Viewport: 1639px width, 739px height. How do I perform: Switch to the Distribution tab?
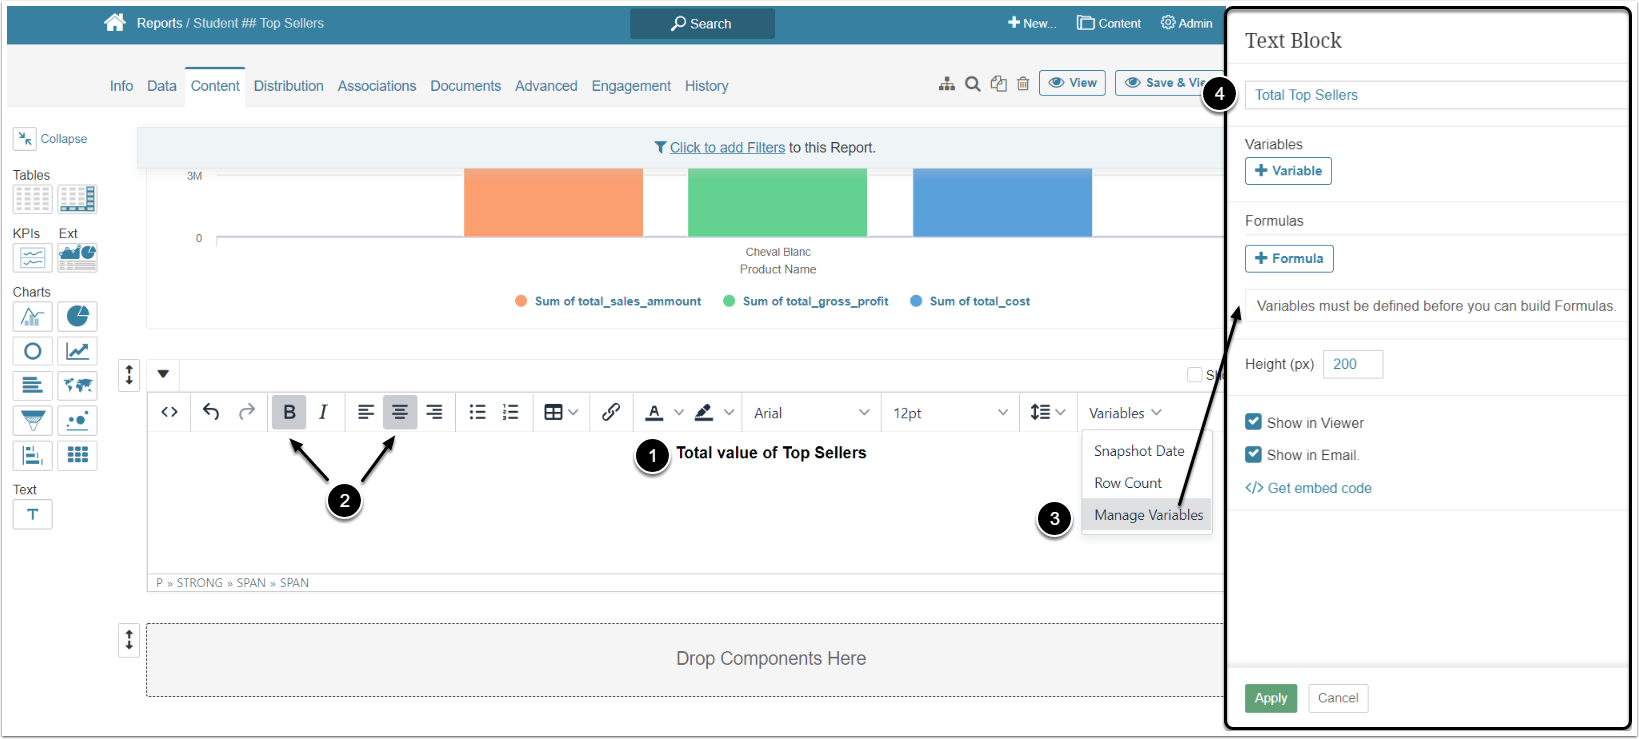pyautogui.click(x=288, y=86)
